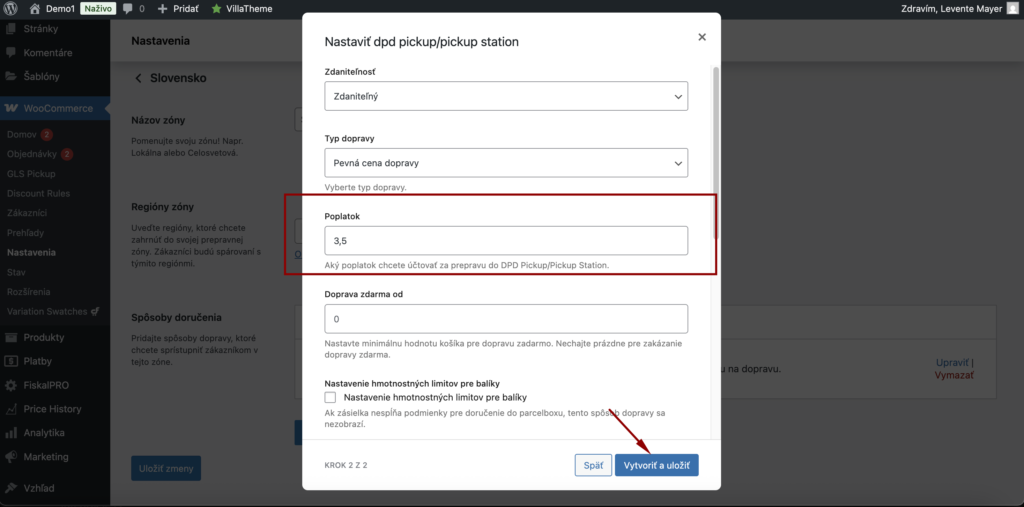1024x507 pixels.
Task: Click the dialog's vertical scrollbar
Action: click(x=715, y=150)
